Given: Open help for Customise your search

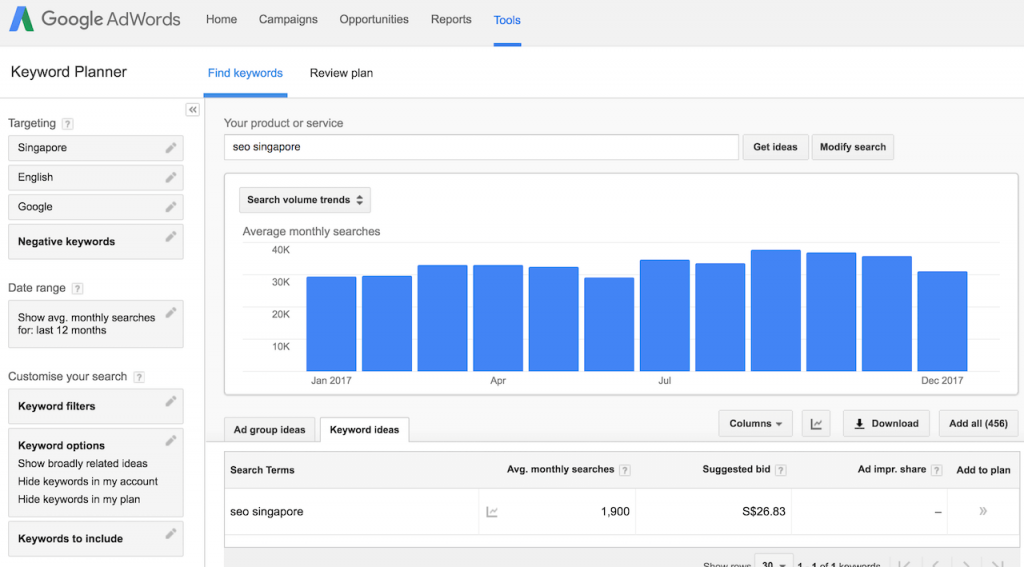Looking at the screenshot, I should click(x=138, y=377).
